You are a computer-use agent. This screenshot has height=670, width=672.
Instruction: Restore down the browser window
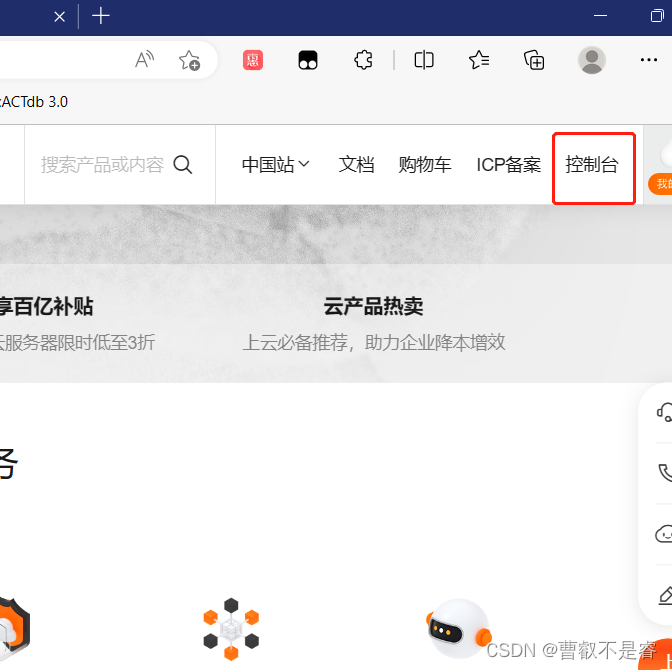click(657, 16)
